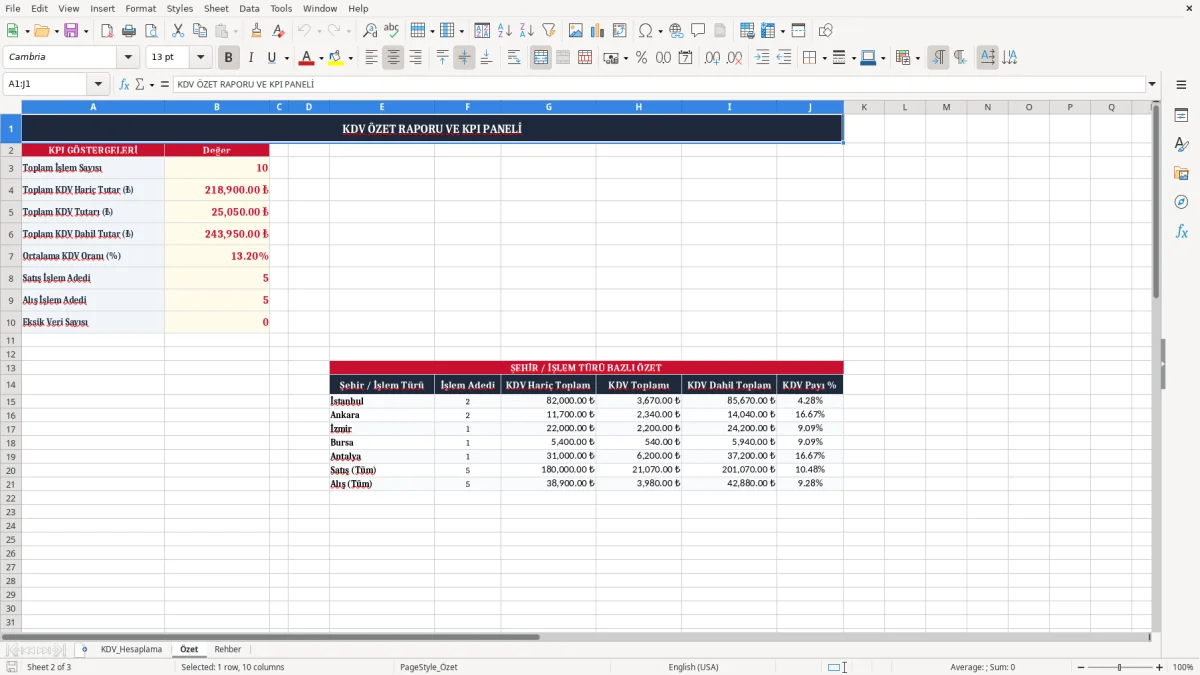Open Sidebar Functions fx panel
Image resolution: width=1200 pixels, height=675 pixels.
pos(1181,232)
